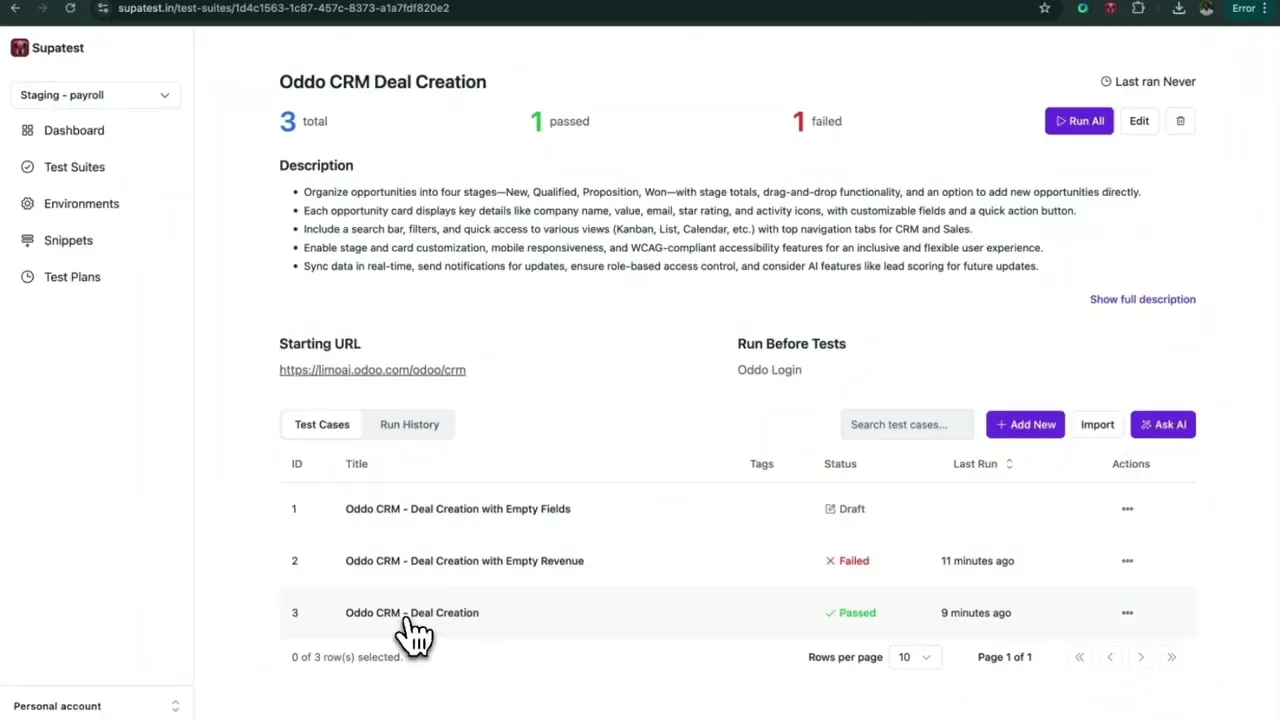Viewport: 1280px width, 720px height.
Task: Bookmark this page with star icon
Action: click(x=1045, y=8)
